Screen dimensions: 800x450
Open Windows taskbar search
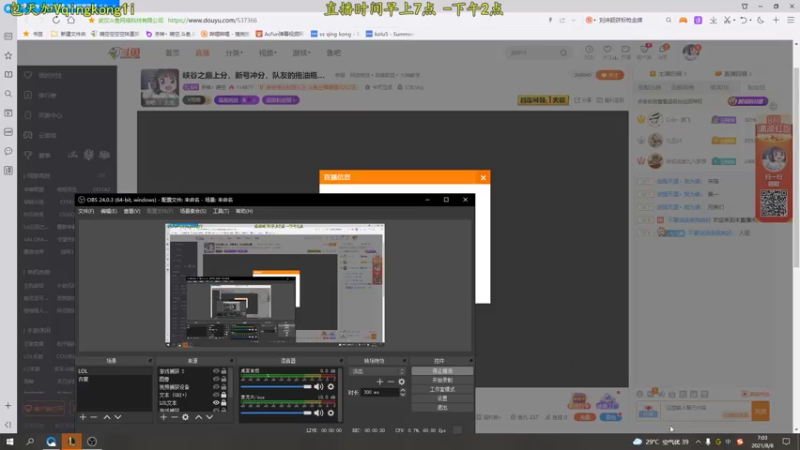(x=30, y=441)
